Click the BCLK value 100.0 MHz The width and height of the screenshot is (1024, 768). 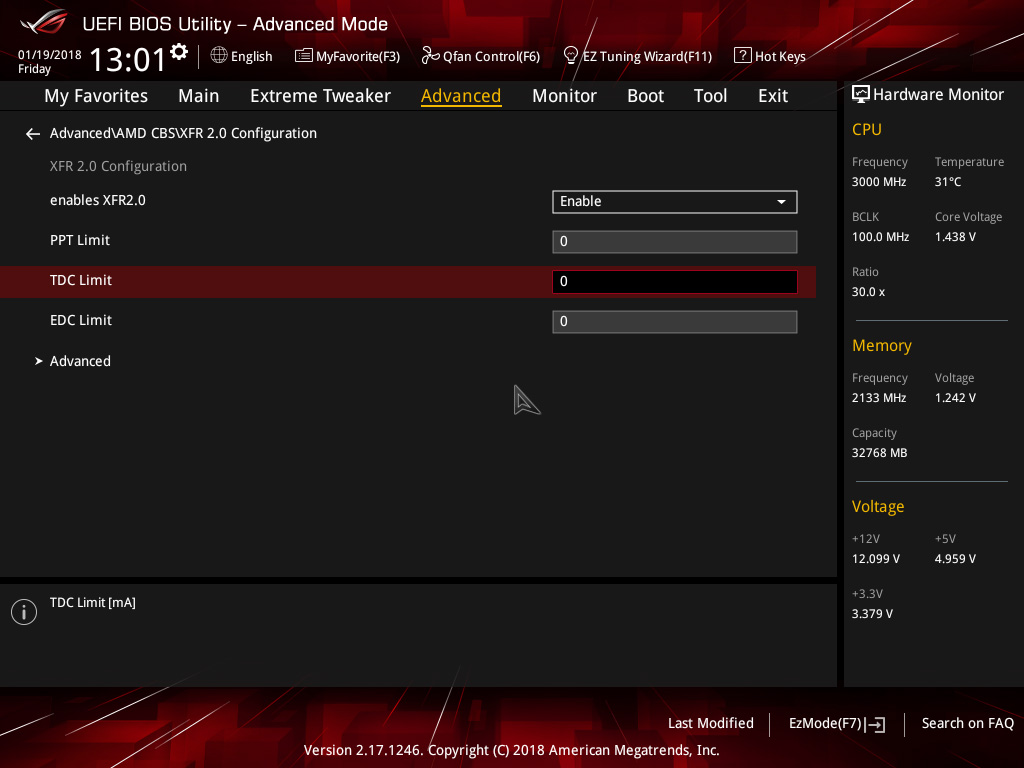pyautogui.click(x=880, y=237)
